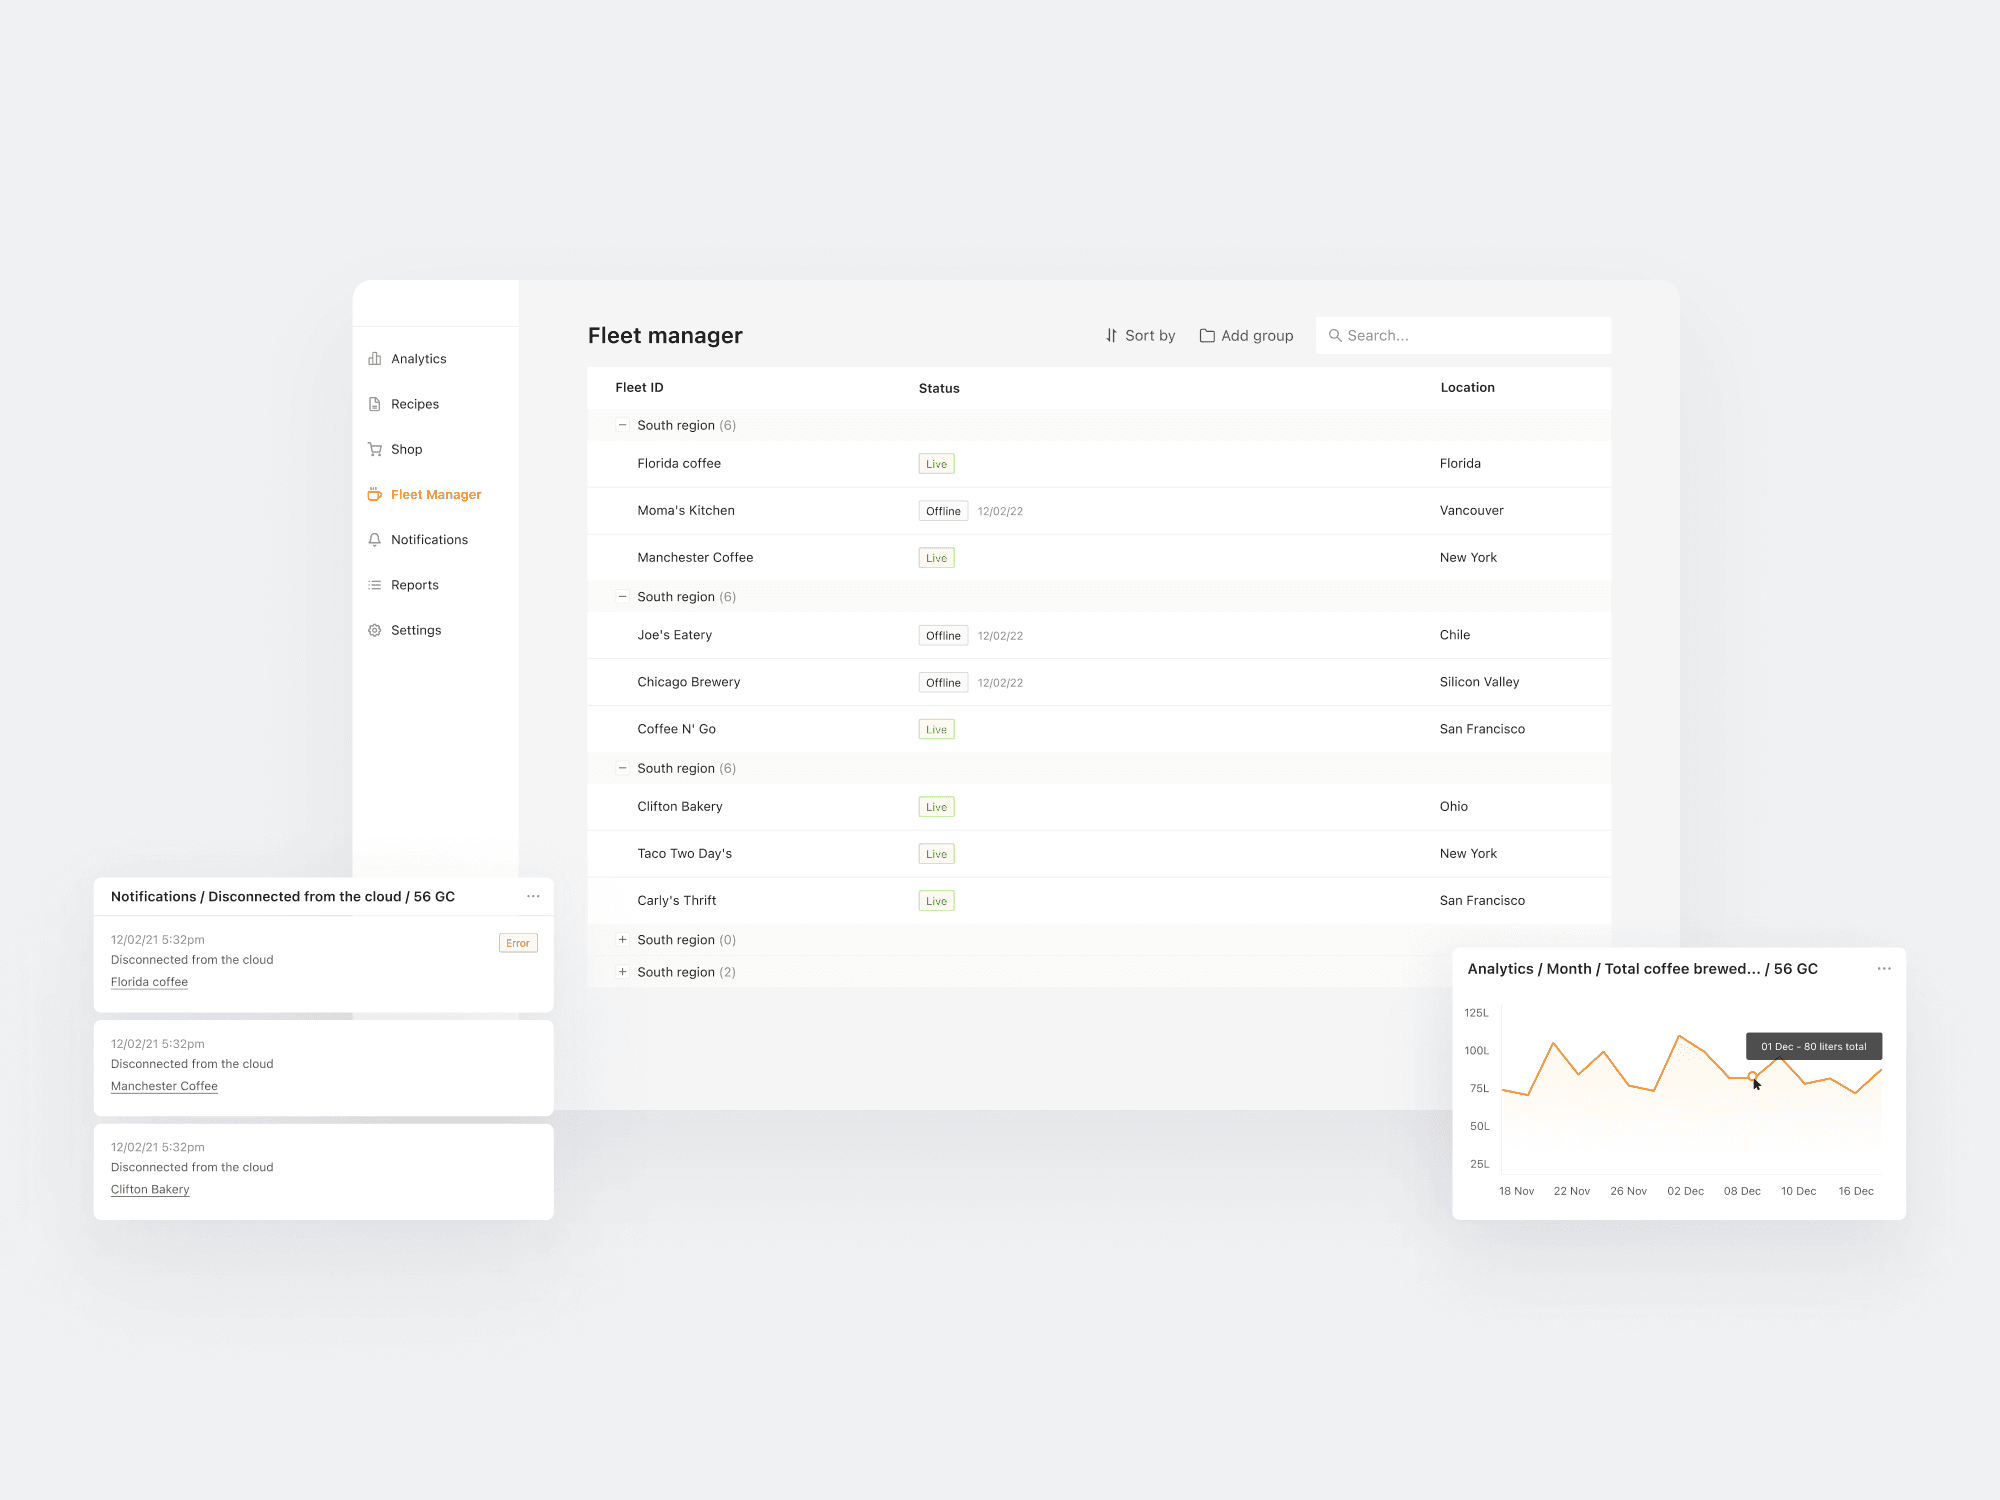This screenshot has height=1500, width=2000.
Task: Collapse the first South region group
Action: pyautogui.click(x=622, y=425)
